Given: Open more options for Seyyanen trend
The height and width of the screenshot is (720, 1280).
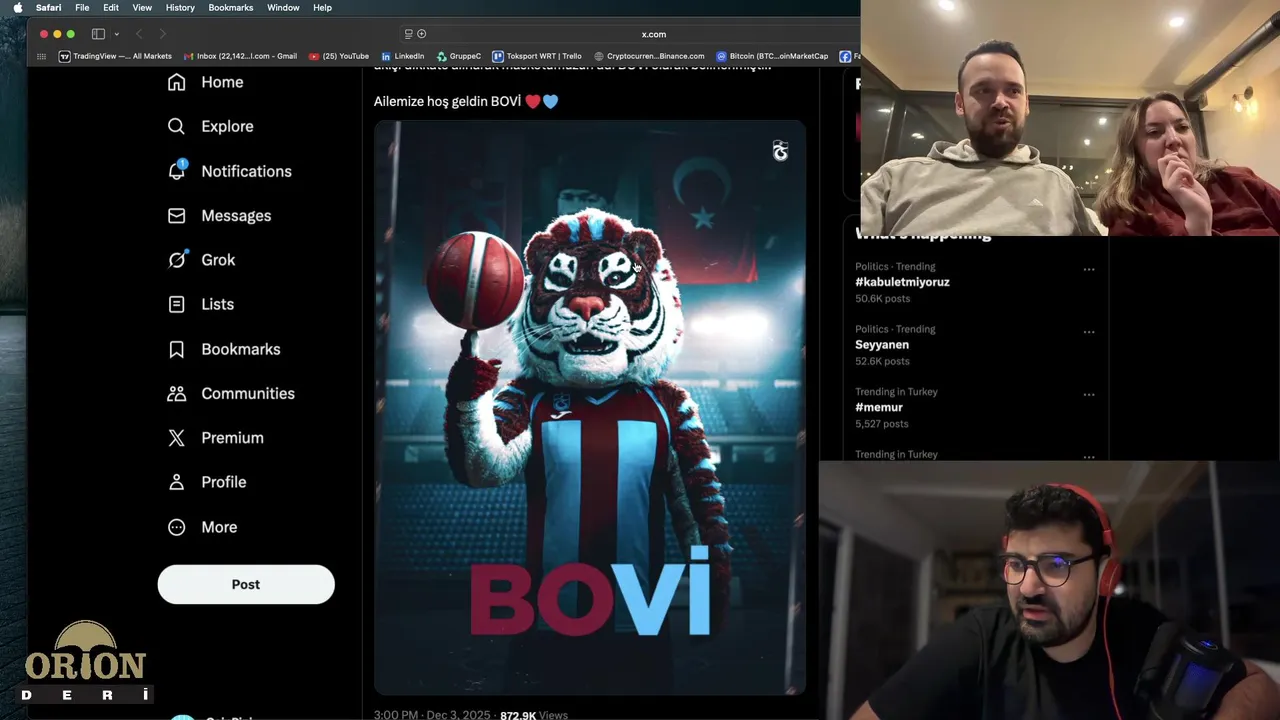Looking at the screenshot, I should coord(1089,332).
